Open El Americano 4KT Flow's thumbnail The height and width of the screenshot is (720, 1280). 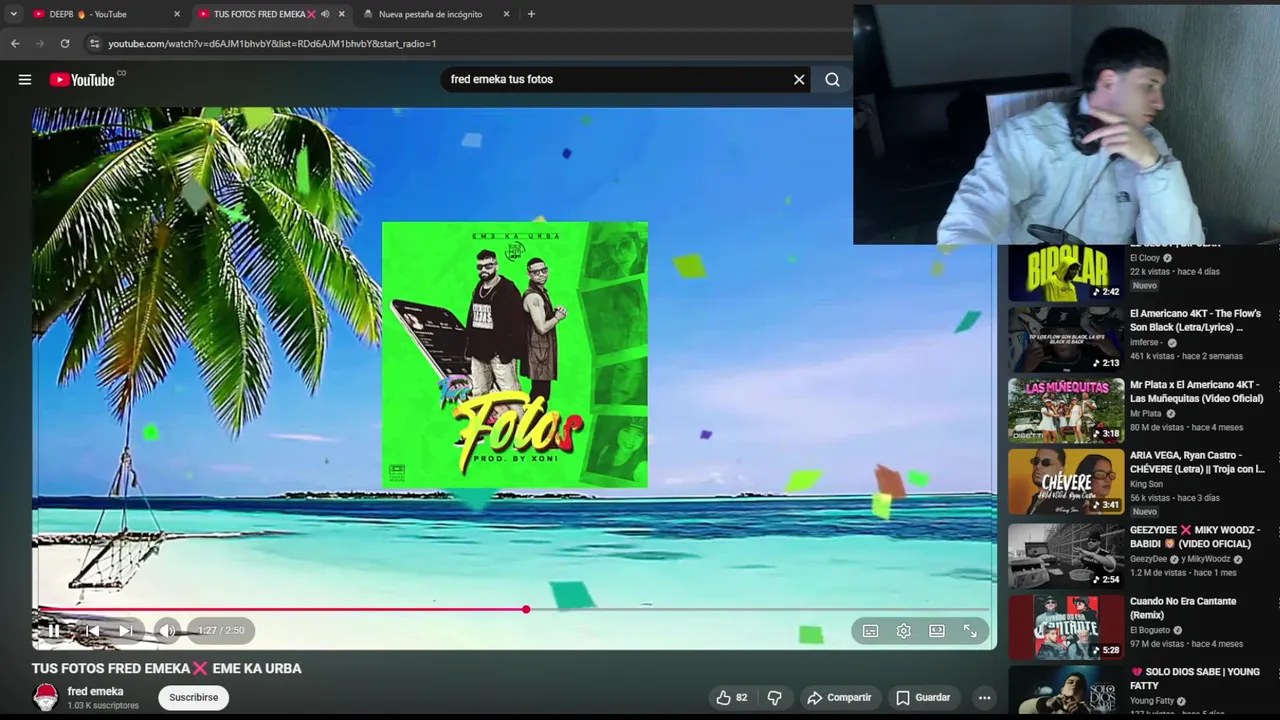pyautogui.click(x=1066, y=340)
